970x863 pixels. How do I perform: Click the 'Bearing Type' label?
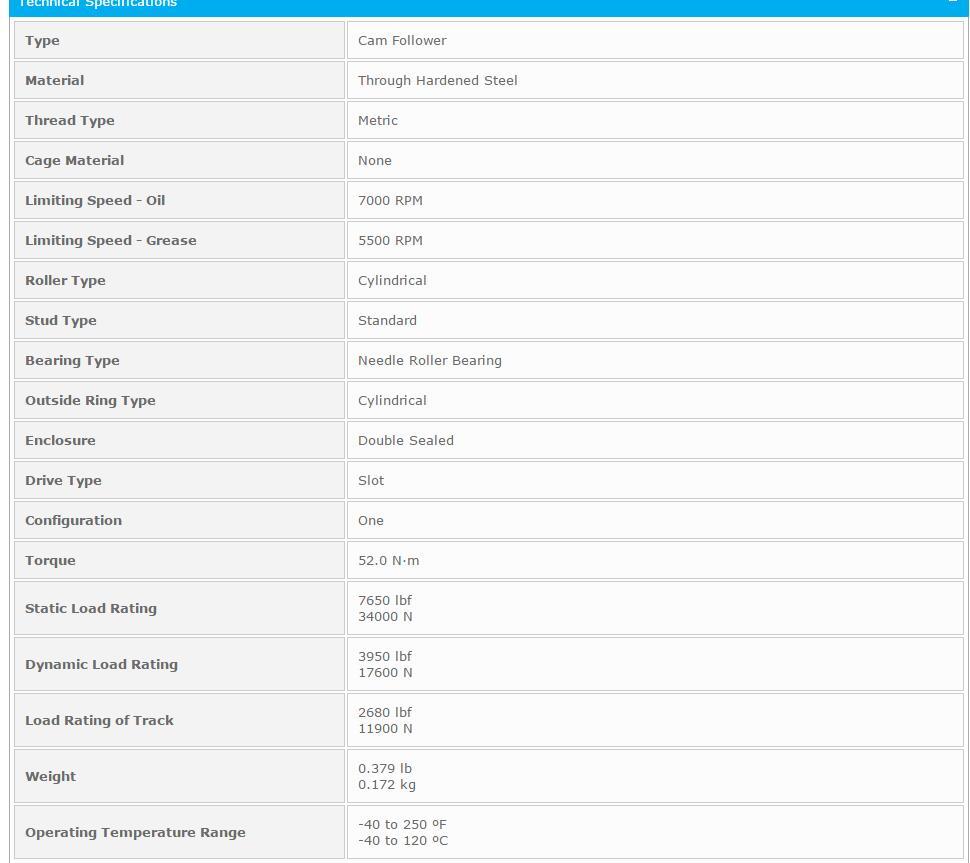pyautogui.click(x=72, y=361)
